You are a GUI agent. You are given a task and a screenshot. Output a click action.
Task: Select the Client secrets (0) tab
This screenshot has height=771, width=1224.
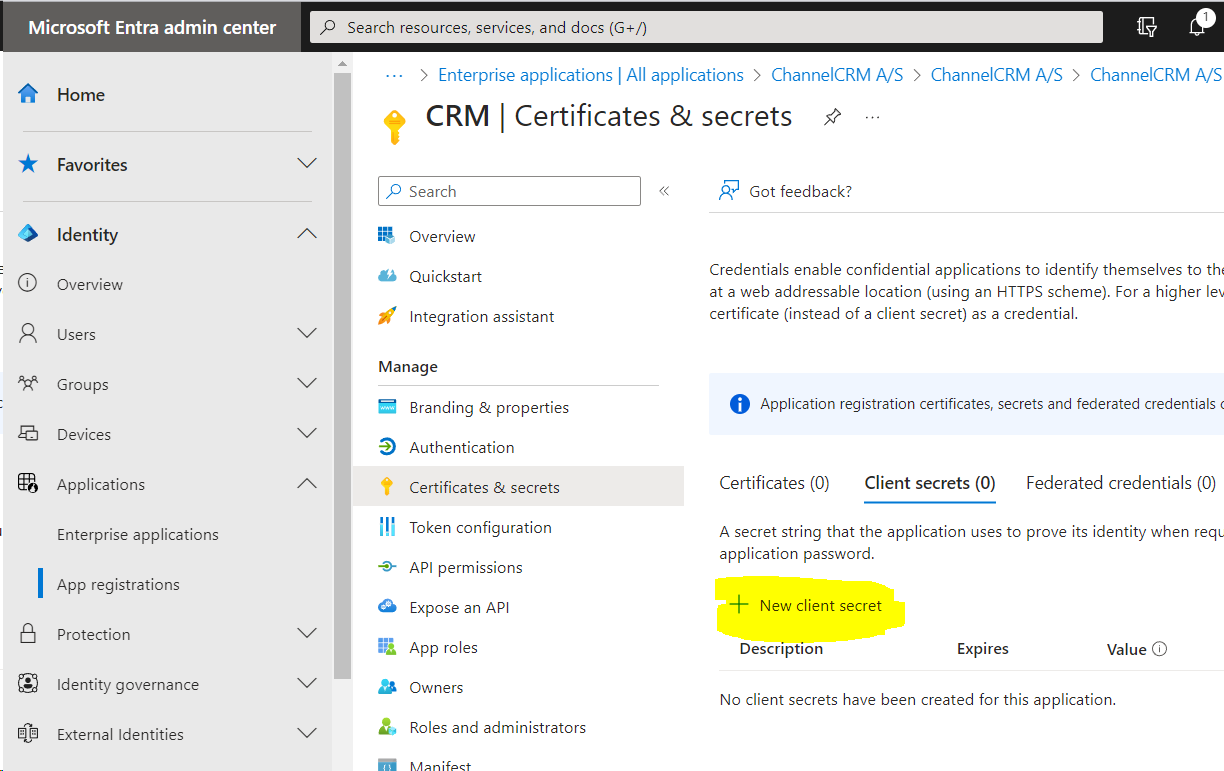click(930, 483)
